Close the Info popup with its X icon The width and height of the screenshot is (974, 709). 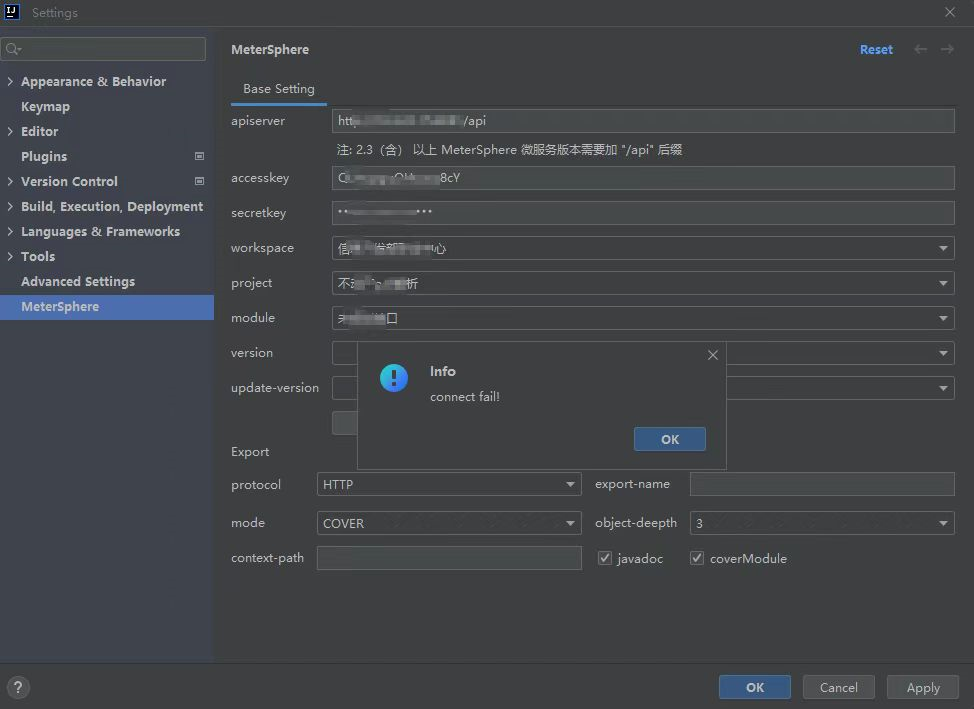712,355
